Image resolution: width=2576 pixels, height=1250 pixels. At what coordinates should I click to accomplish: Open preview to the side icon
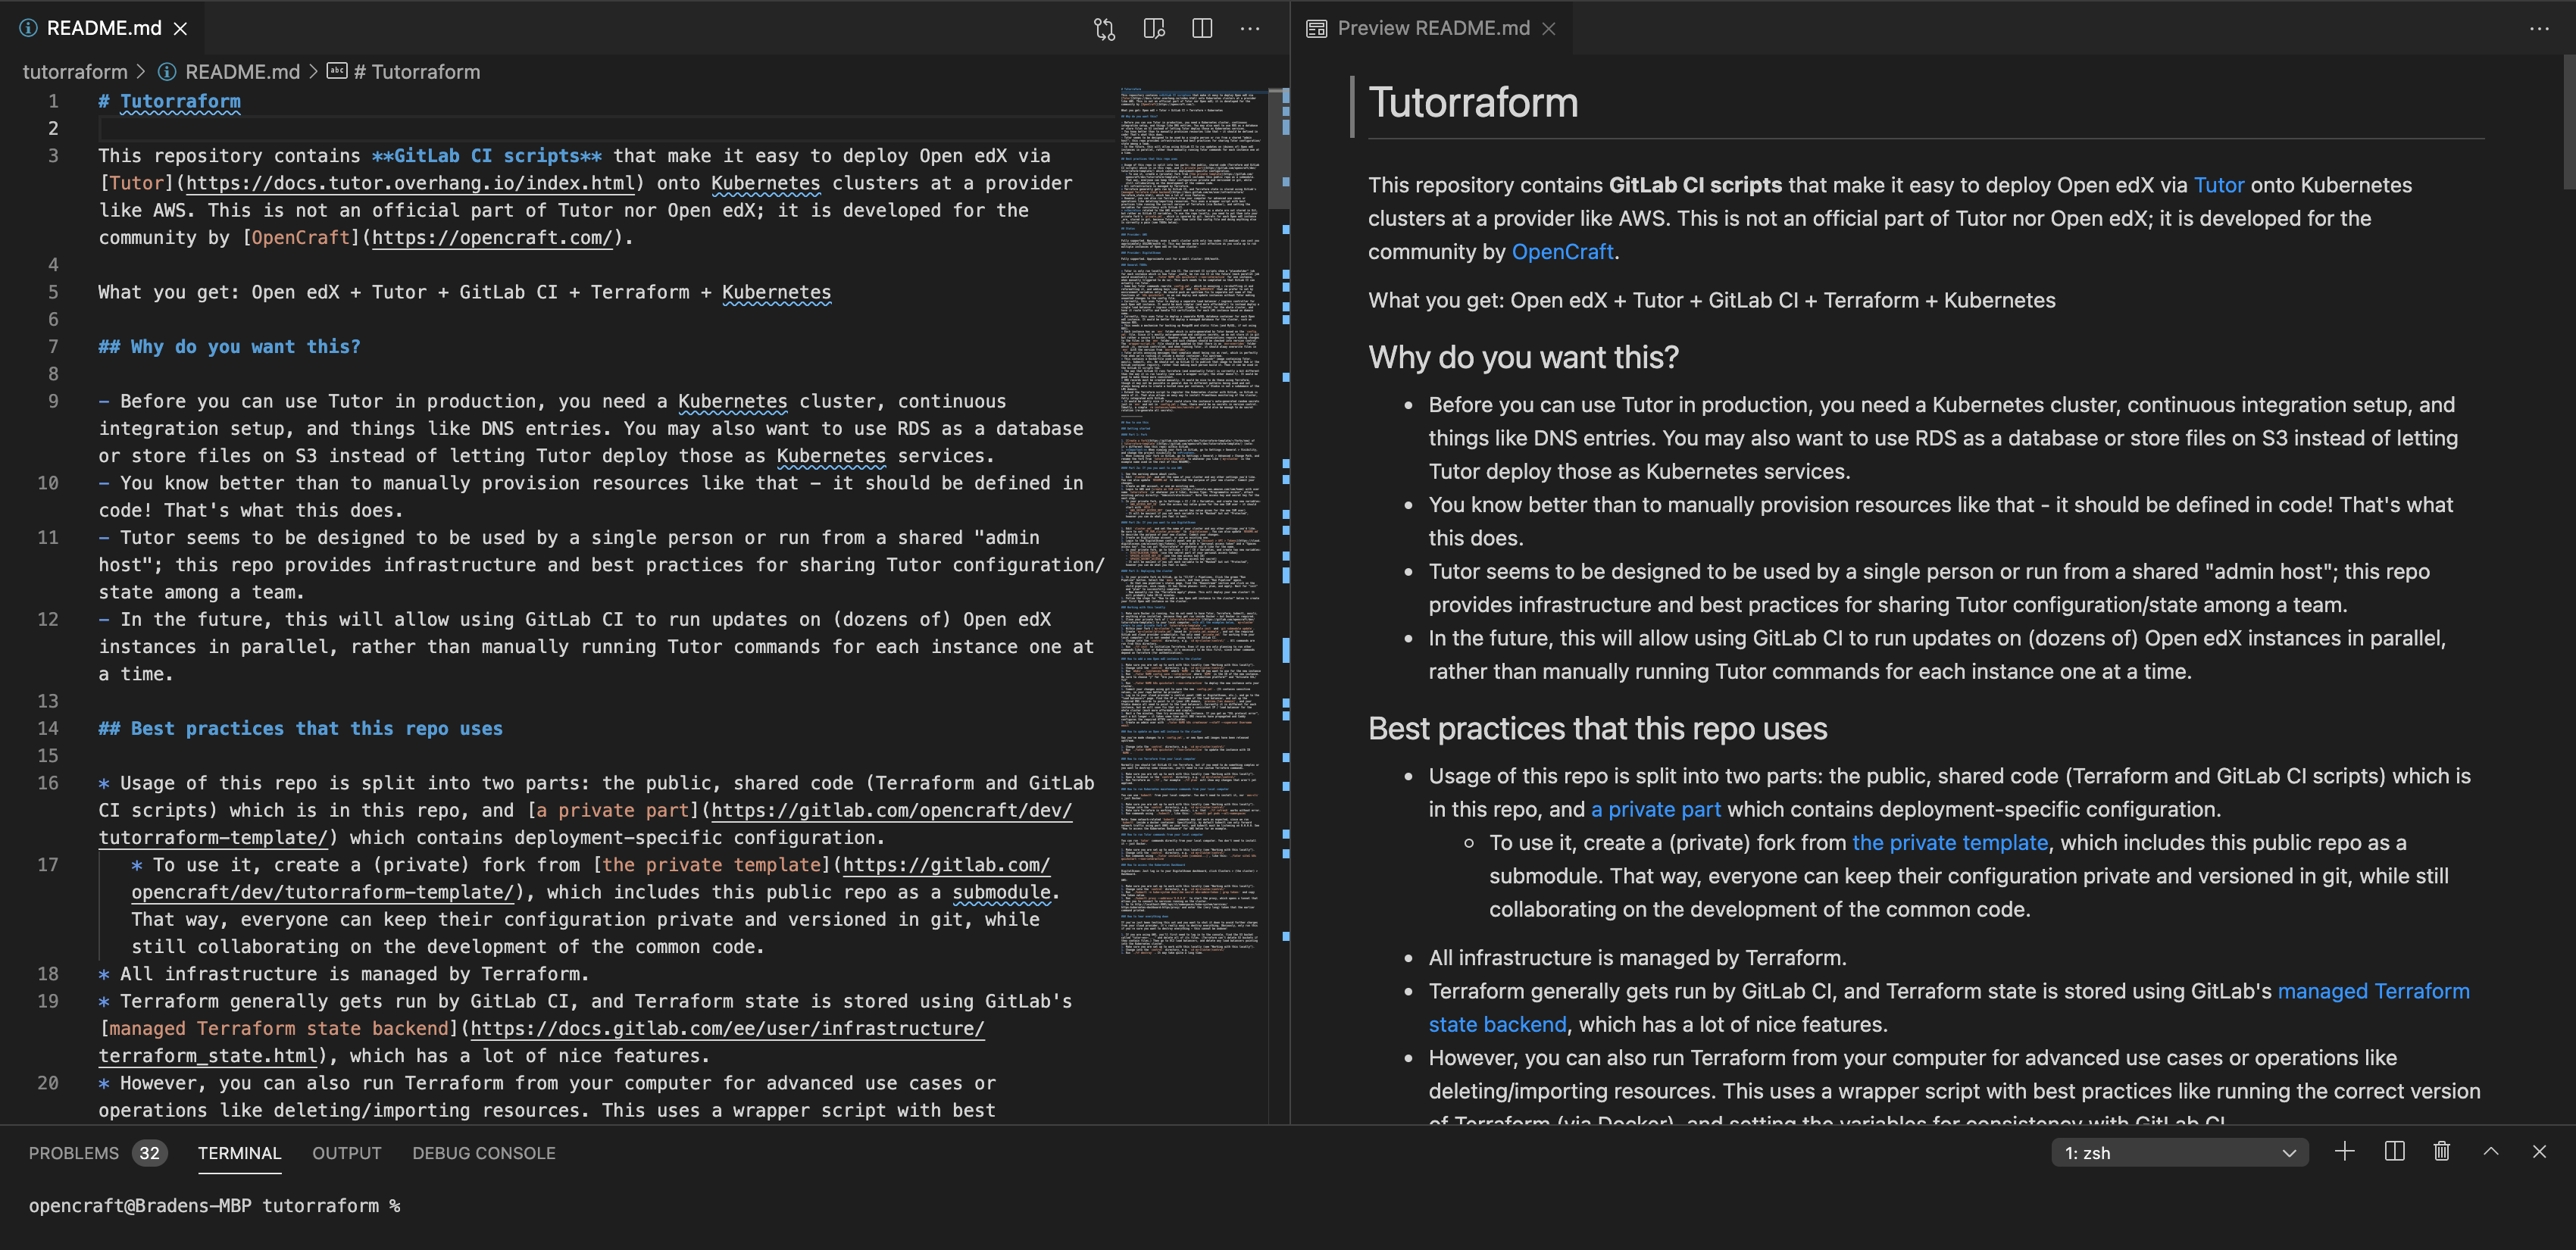coord(1154,29)
